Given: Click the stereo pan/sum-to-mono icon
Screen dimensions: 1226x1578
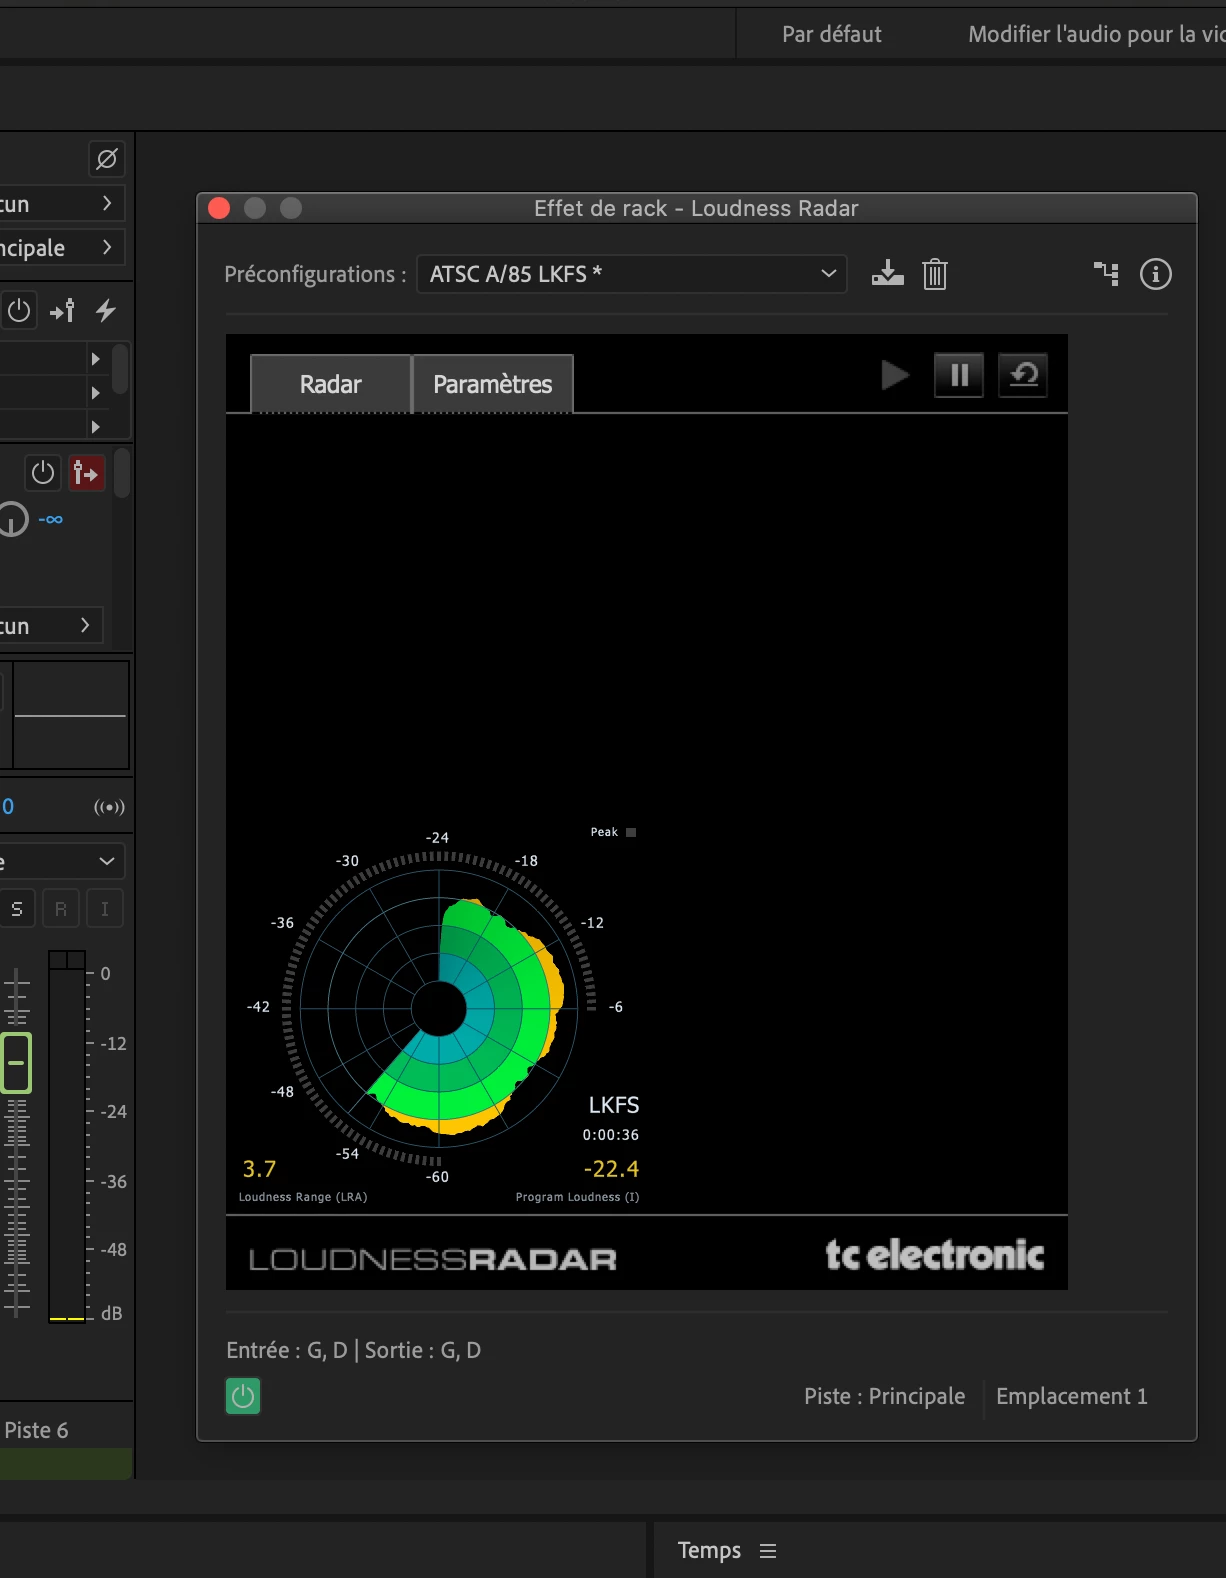Looking at the screenshot, I should (x=109, y=808).
